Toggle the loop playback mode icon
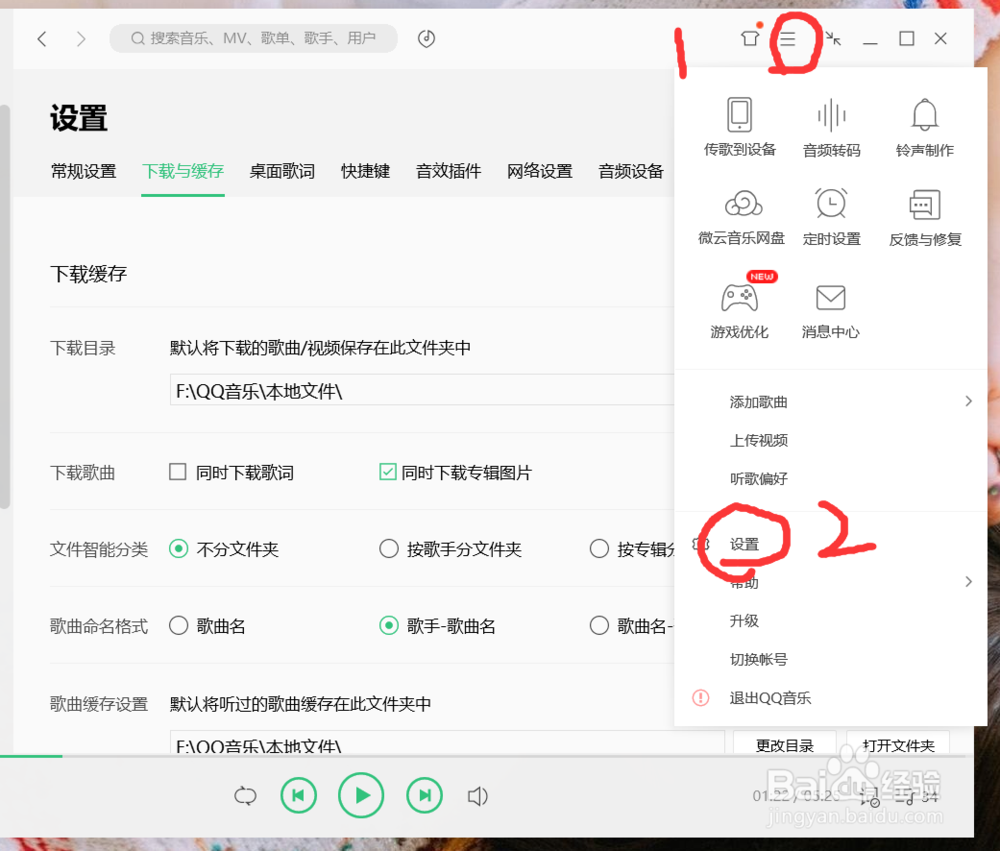This screenshot has height=851, width=1000. pyautogui.click(x=246, y=796)
